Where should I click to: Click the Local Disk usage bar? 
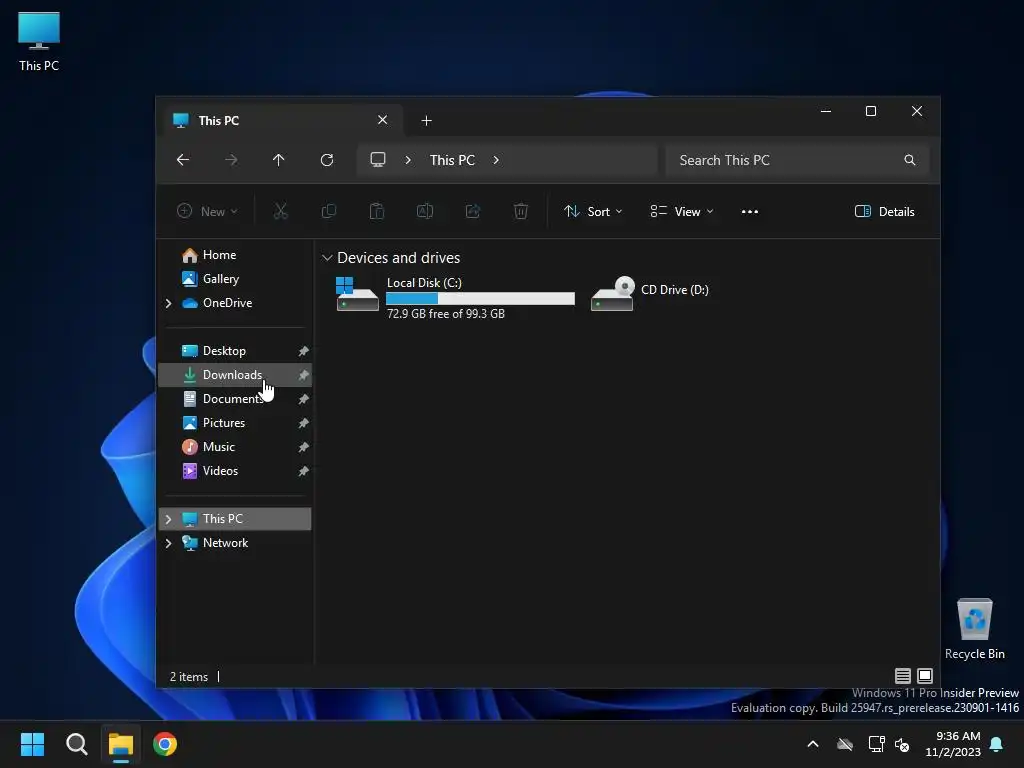tap(480, 298)
